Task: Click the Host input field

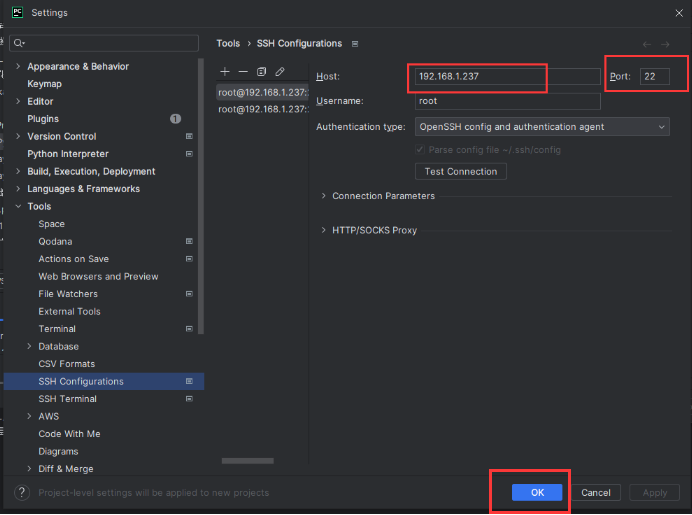Action: pos(507,77)
